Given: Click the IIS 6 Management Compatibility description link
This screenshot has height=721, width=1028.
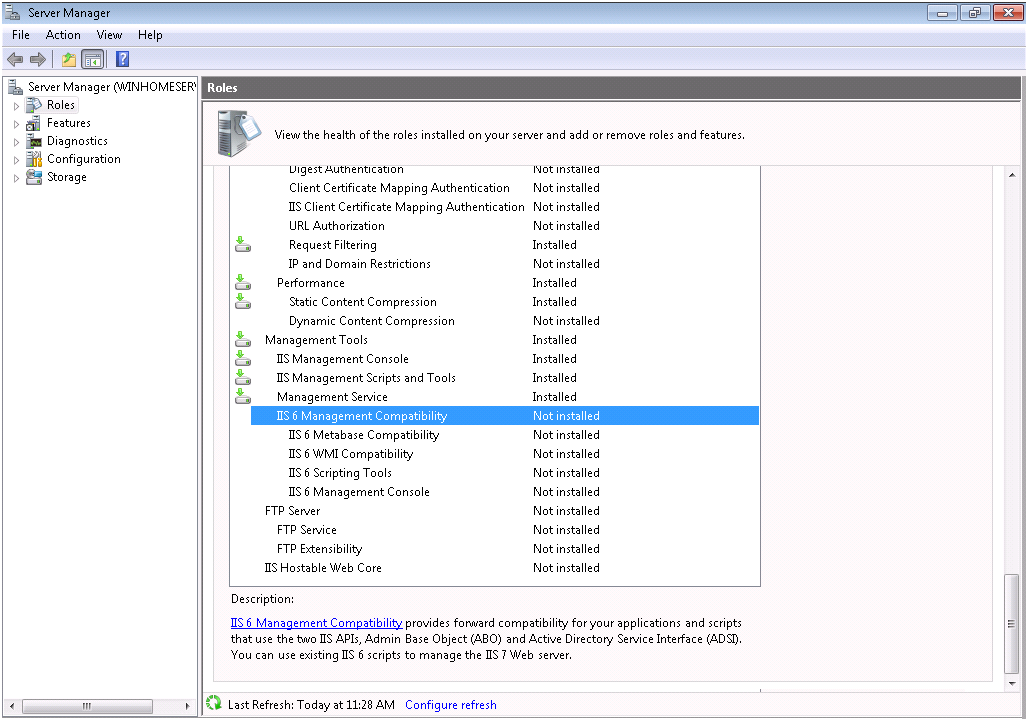Looking at the screenshot, I should point(316,623).
